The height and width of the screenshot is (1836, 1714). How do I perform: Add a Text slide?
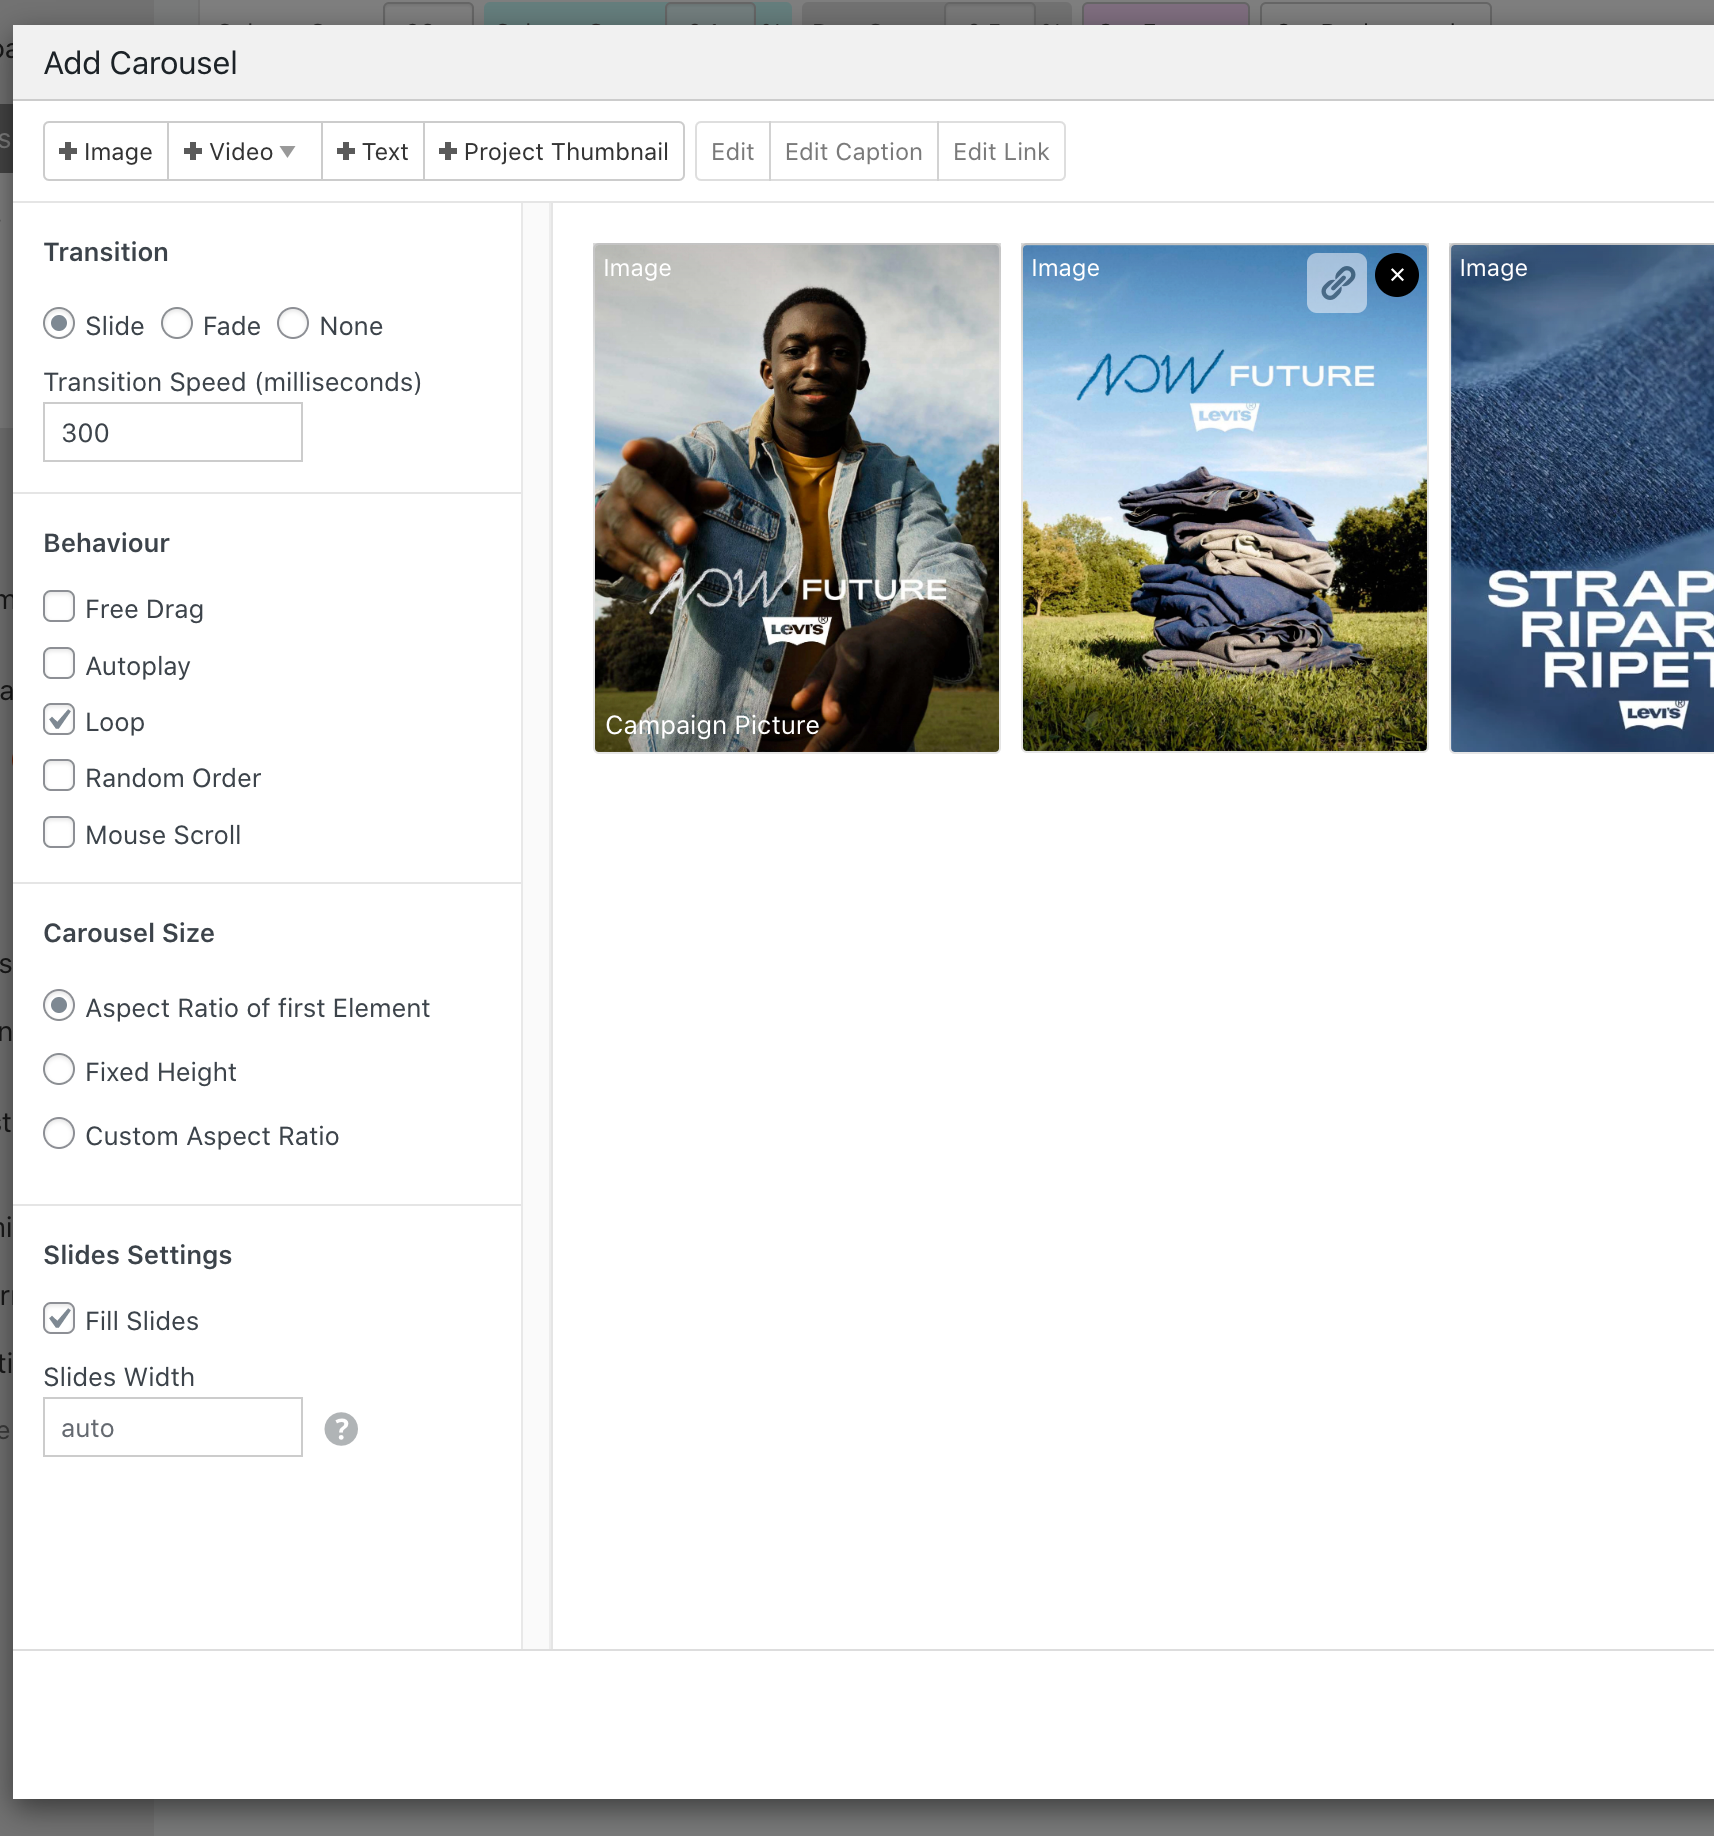tap(373, 152)
